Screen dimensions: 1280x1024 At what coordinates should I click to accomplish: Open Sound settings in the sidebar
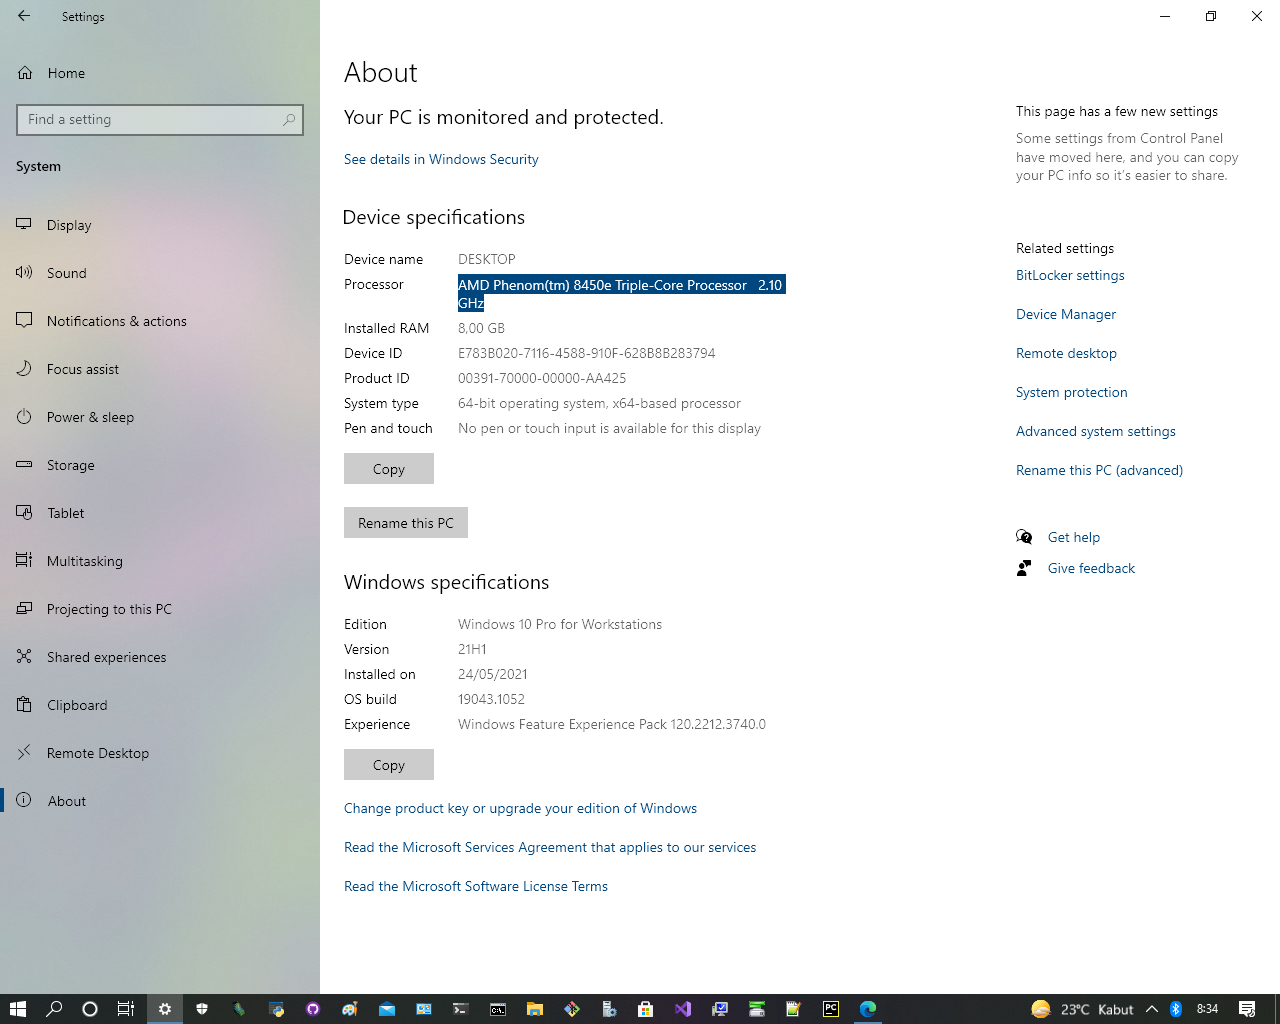[x=160, y=273]
